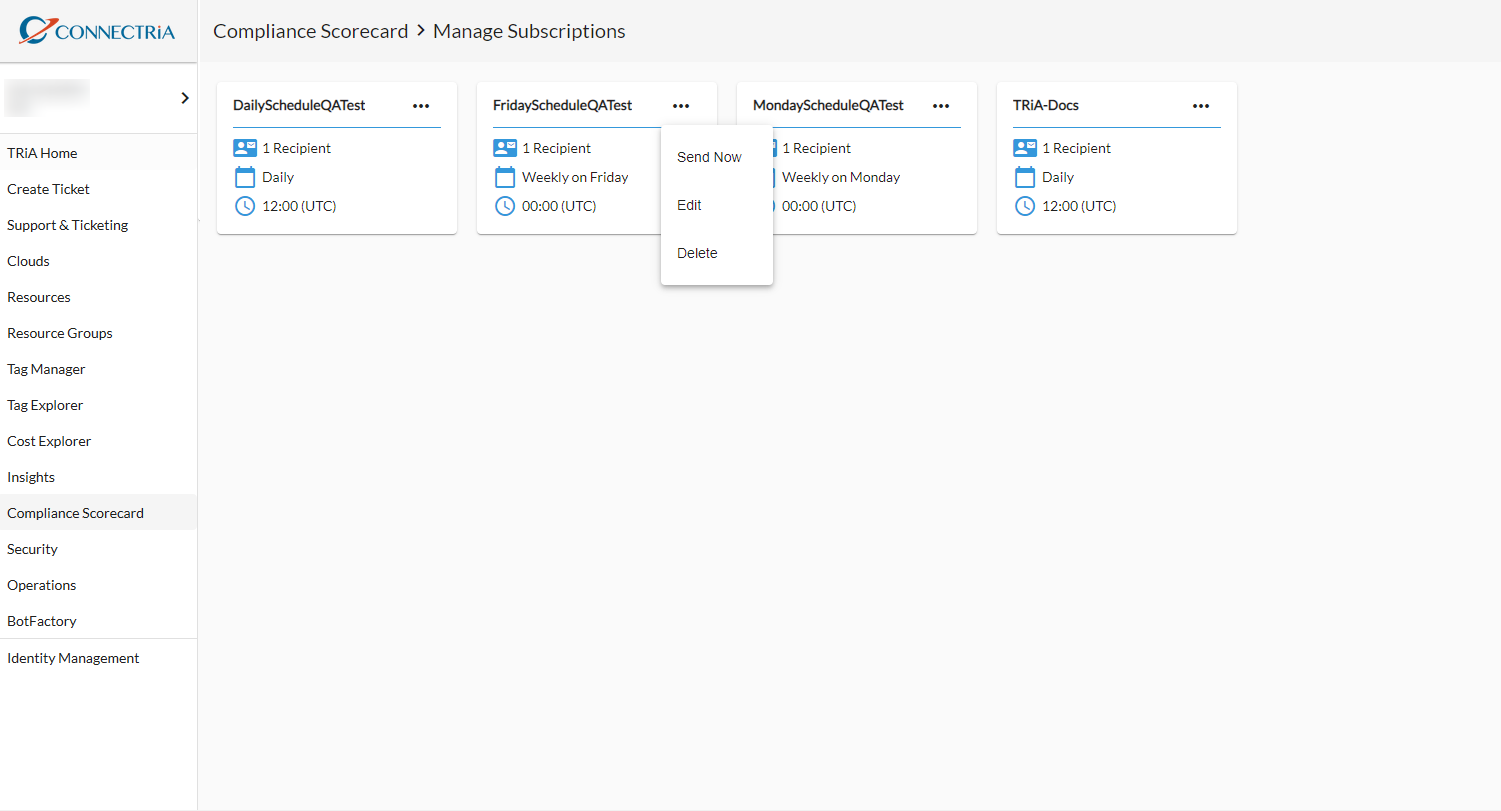Click the calendar icon beside Weekly on Friday

[505, 177]
